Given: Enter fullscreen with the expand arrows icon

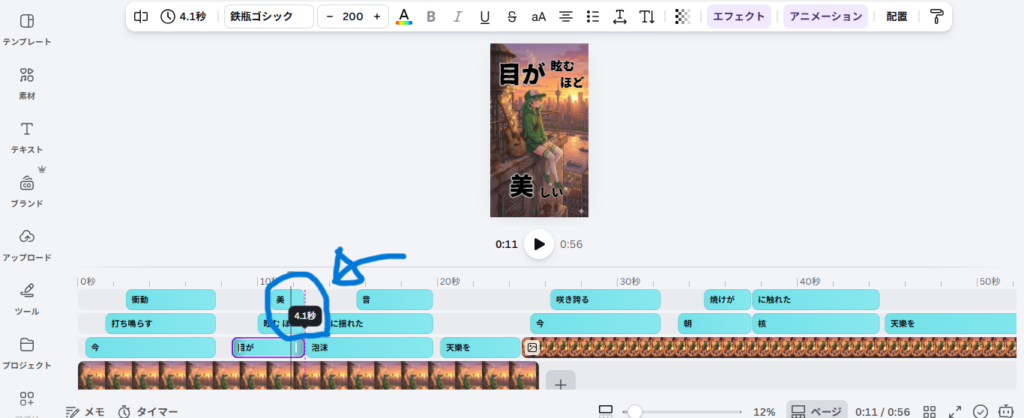Looking at the screenshot, I should (x=955, y=412).
